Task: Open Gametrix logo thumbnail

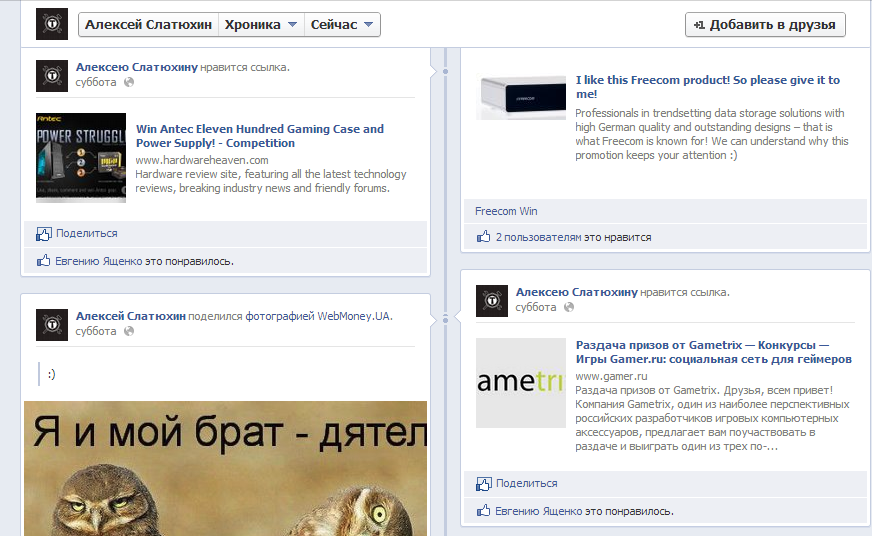Action: pos(521,383)
